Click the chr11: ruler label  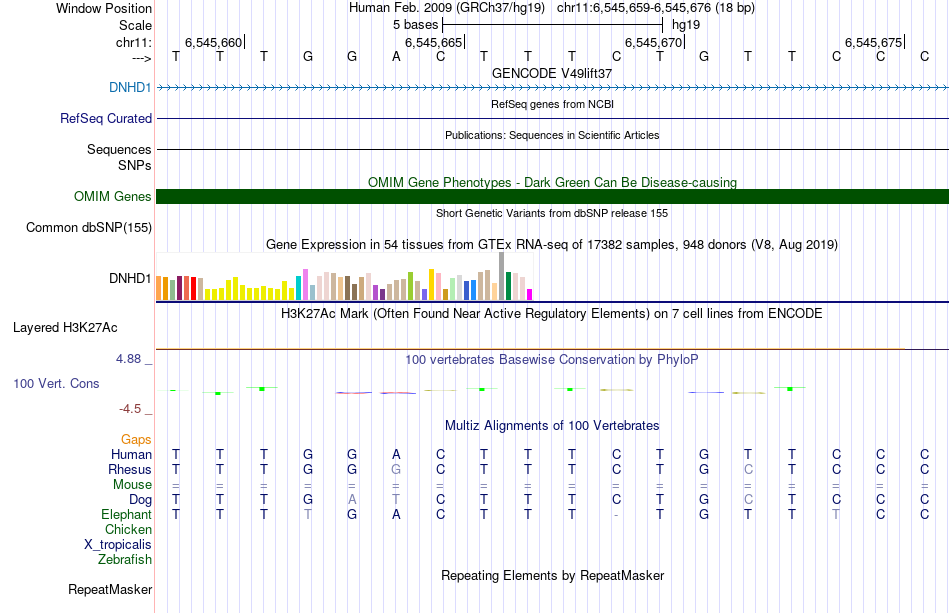134,43
